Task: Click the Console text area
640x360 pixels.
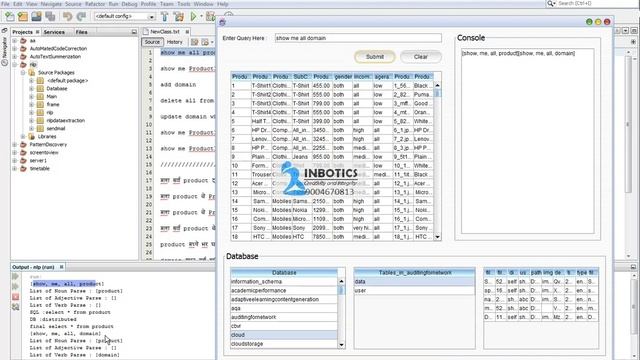Action: [527, 141]
